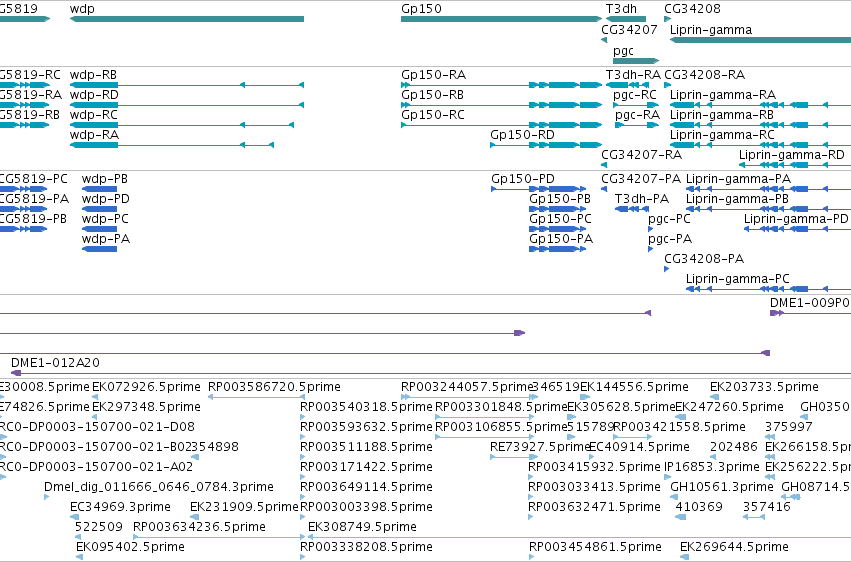Select protein Liprin-gamma-PA
851x562 pixels.
click(769, 189)
